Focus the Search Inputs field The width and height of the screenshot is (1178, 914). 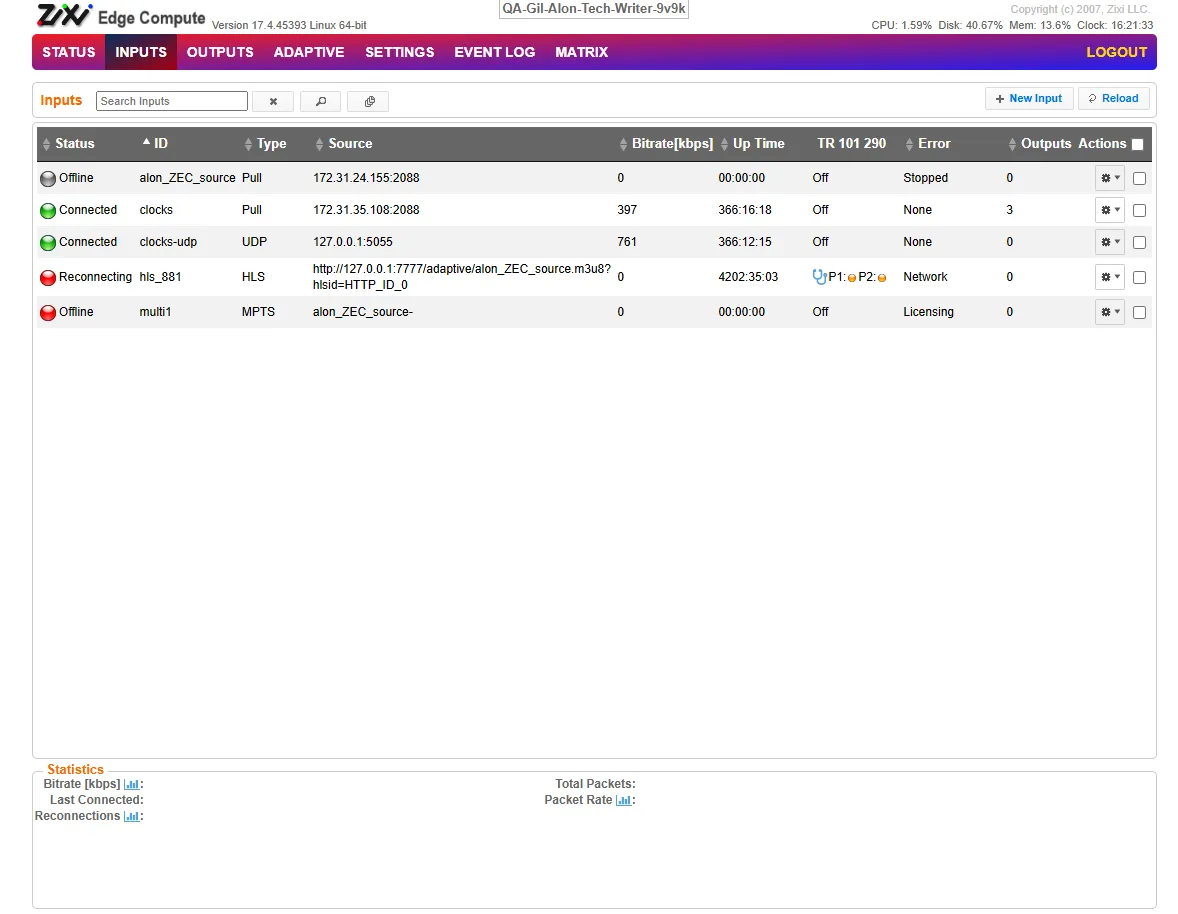click(171, 101)
